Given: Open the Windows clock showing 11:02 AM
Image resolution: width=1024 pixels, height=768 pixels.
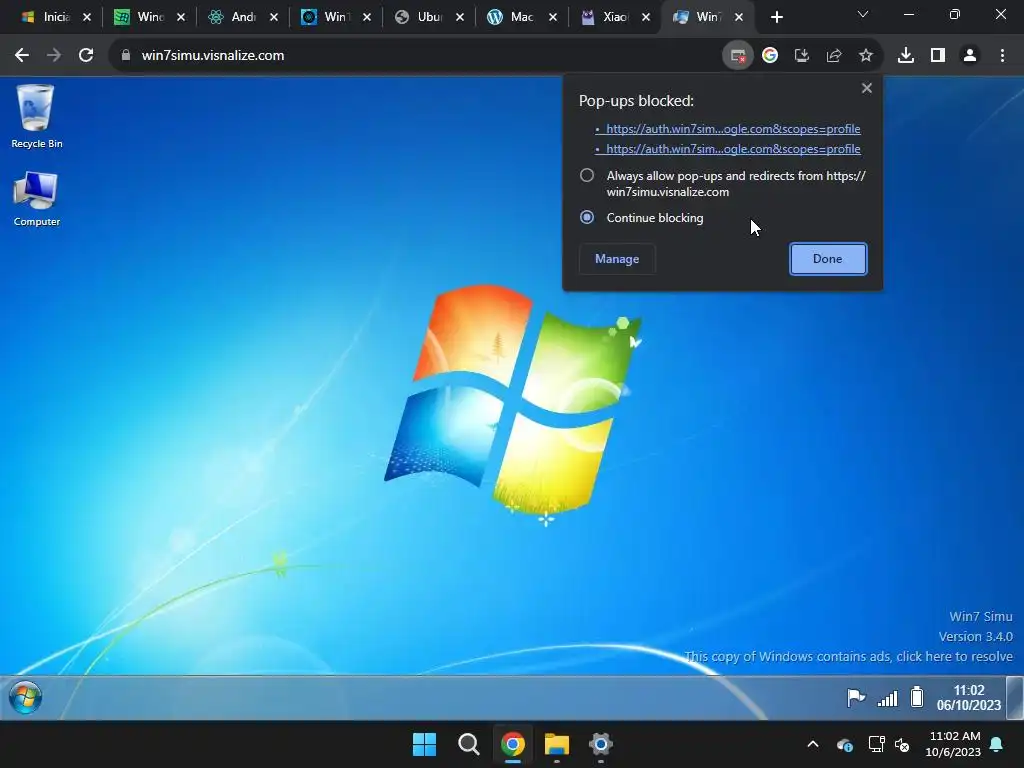Looking at the screenshot, I should click(x=953, y=744).
